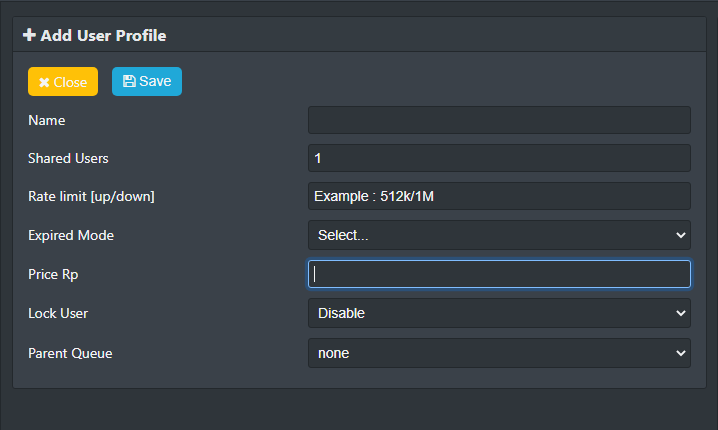Focus the Name text field
718x430 pixels.
pyautogui.click(x=499, y=120)
